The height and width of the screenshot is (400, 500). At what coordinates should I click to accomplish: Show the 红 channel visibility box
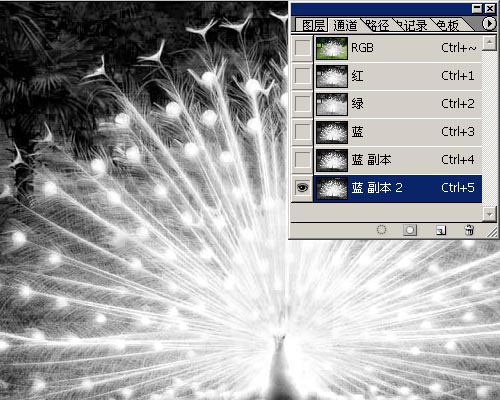tap(302, 76)
